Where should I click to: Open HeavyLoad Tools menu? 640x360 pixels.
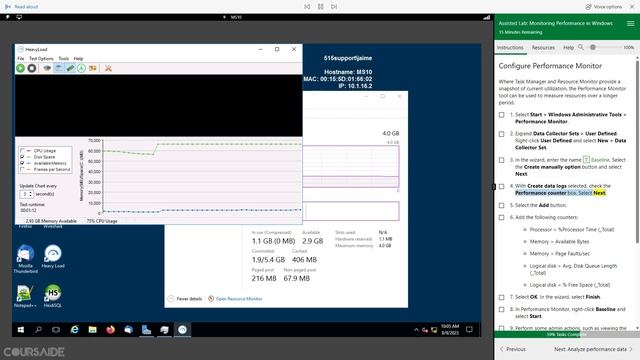point(63,59)
